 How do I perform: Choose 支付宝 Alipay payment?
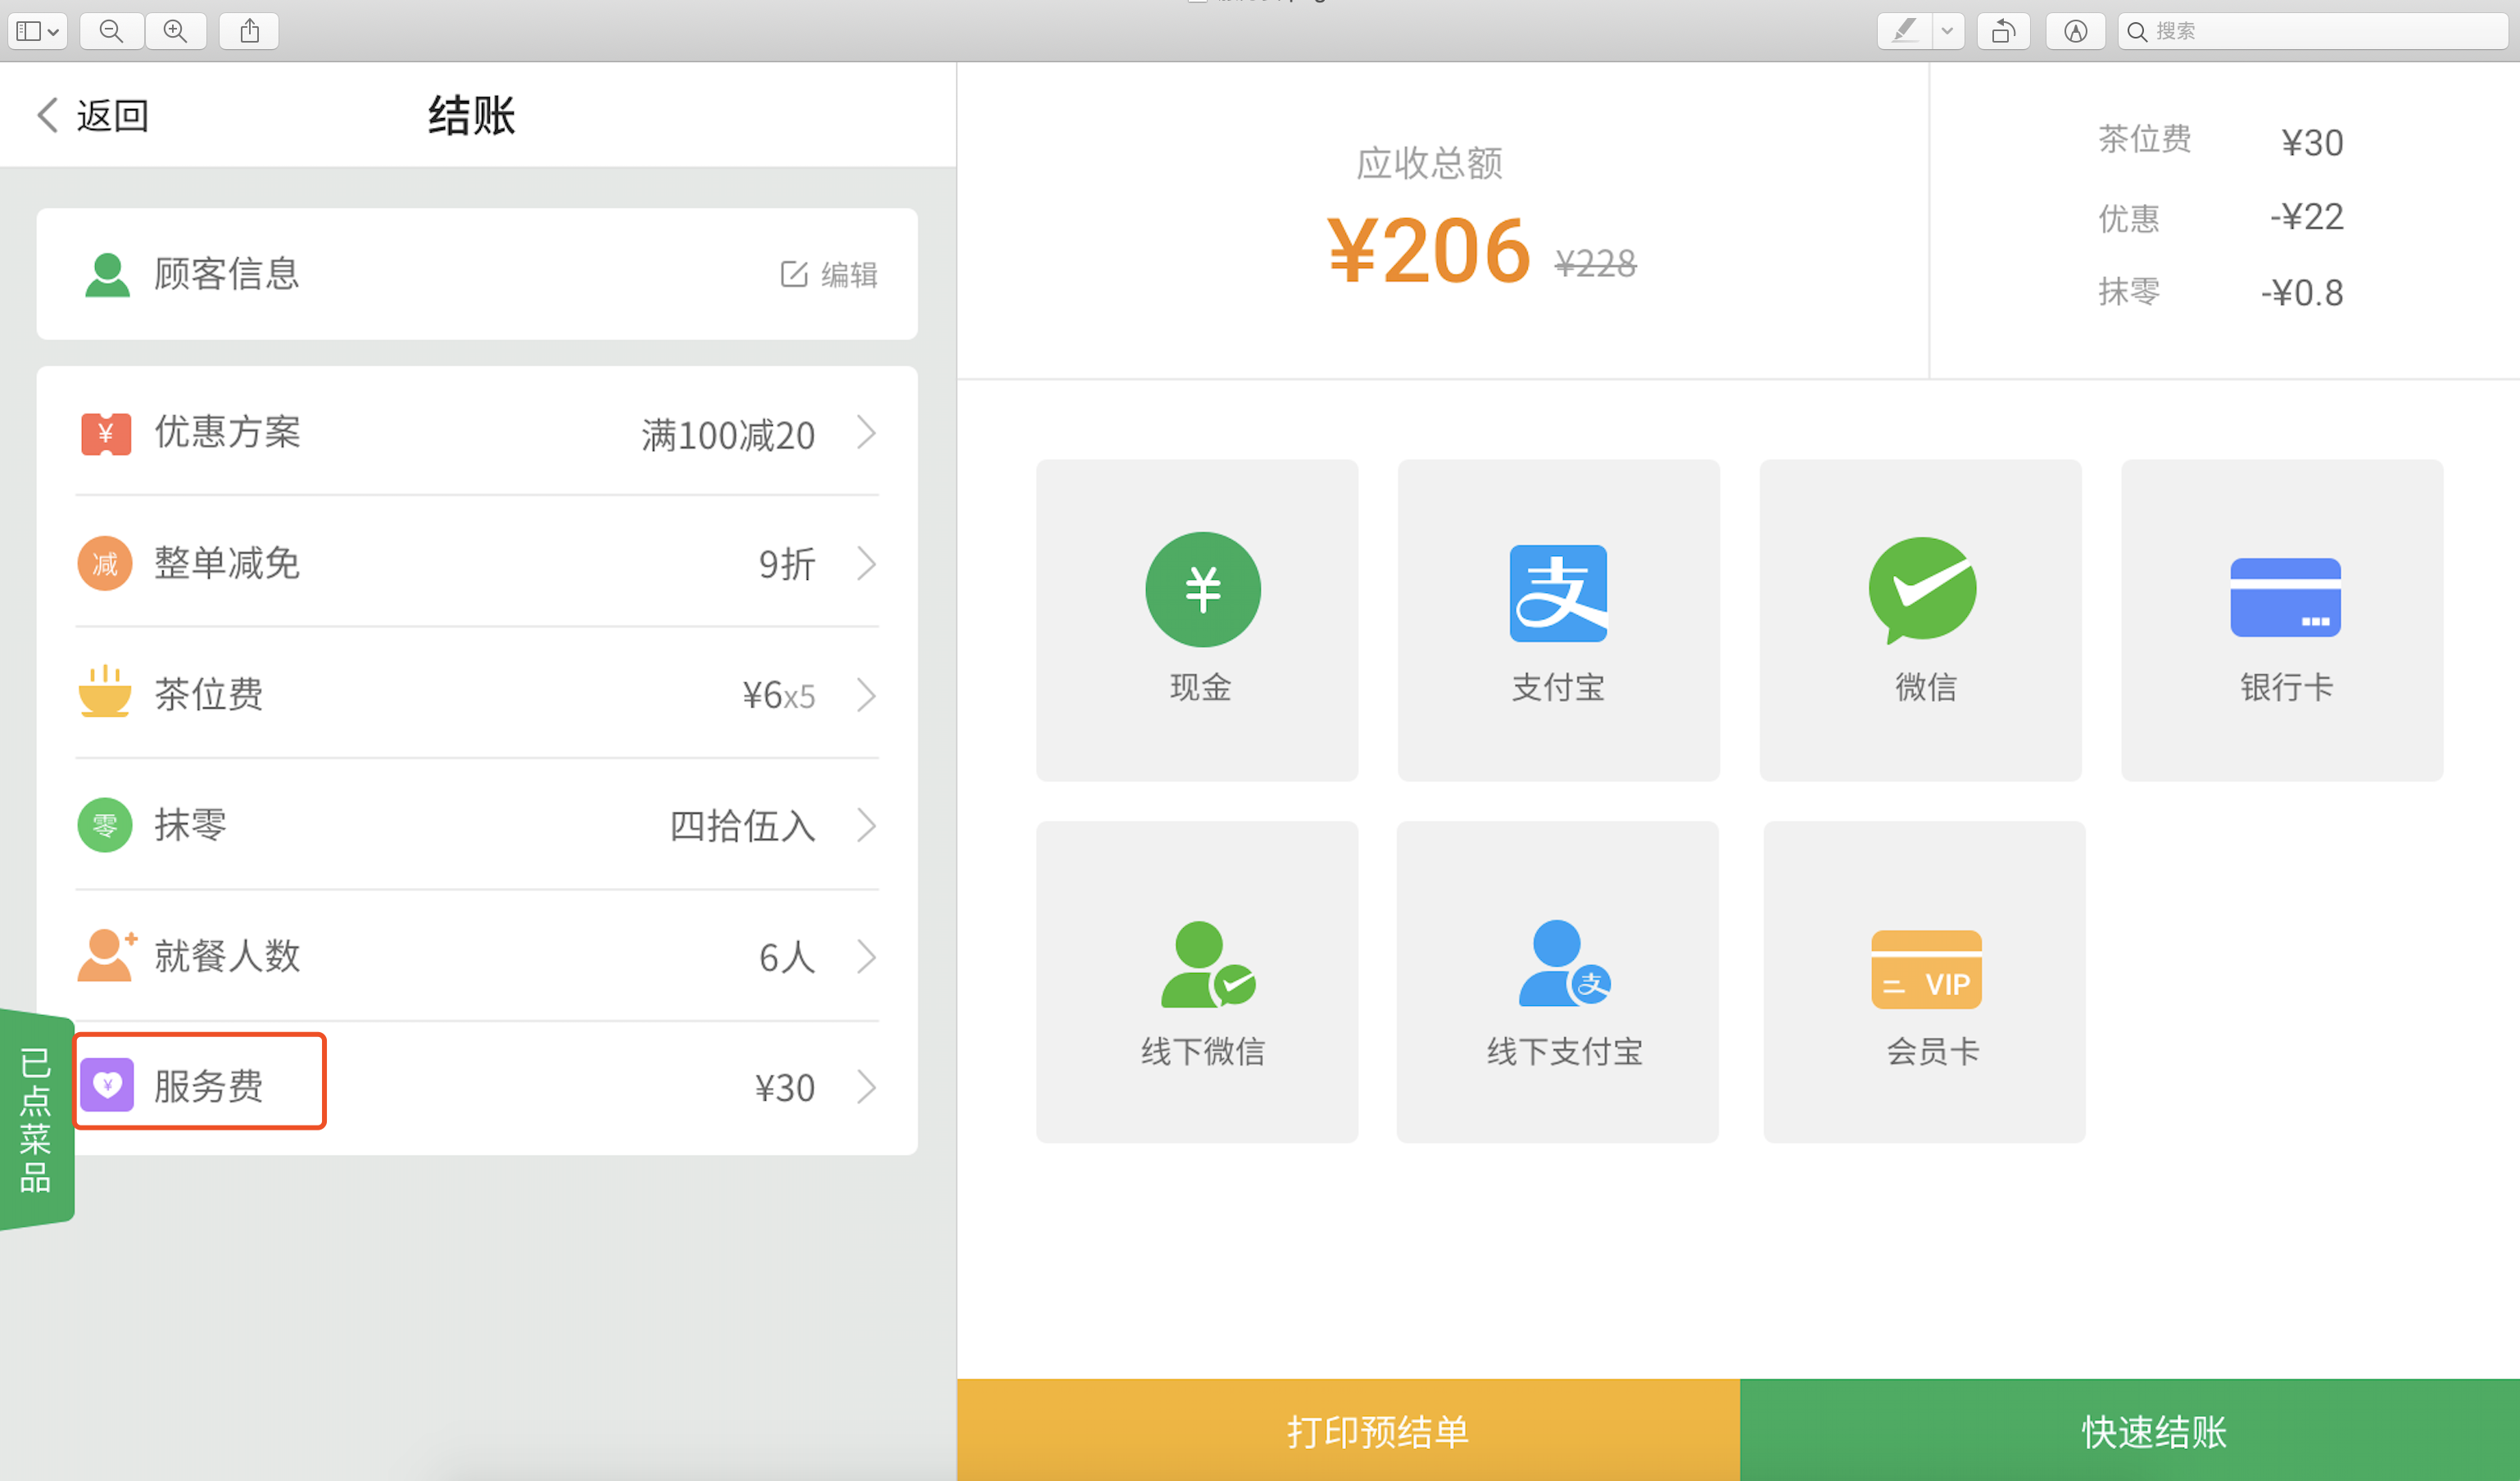[1558, 620]
